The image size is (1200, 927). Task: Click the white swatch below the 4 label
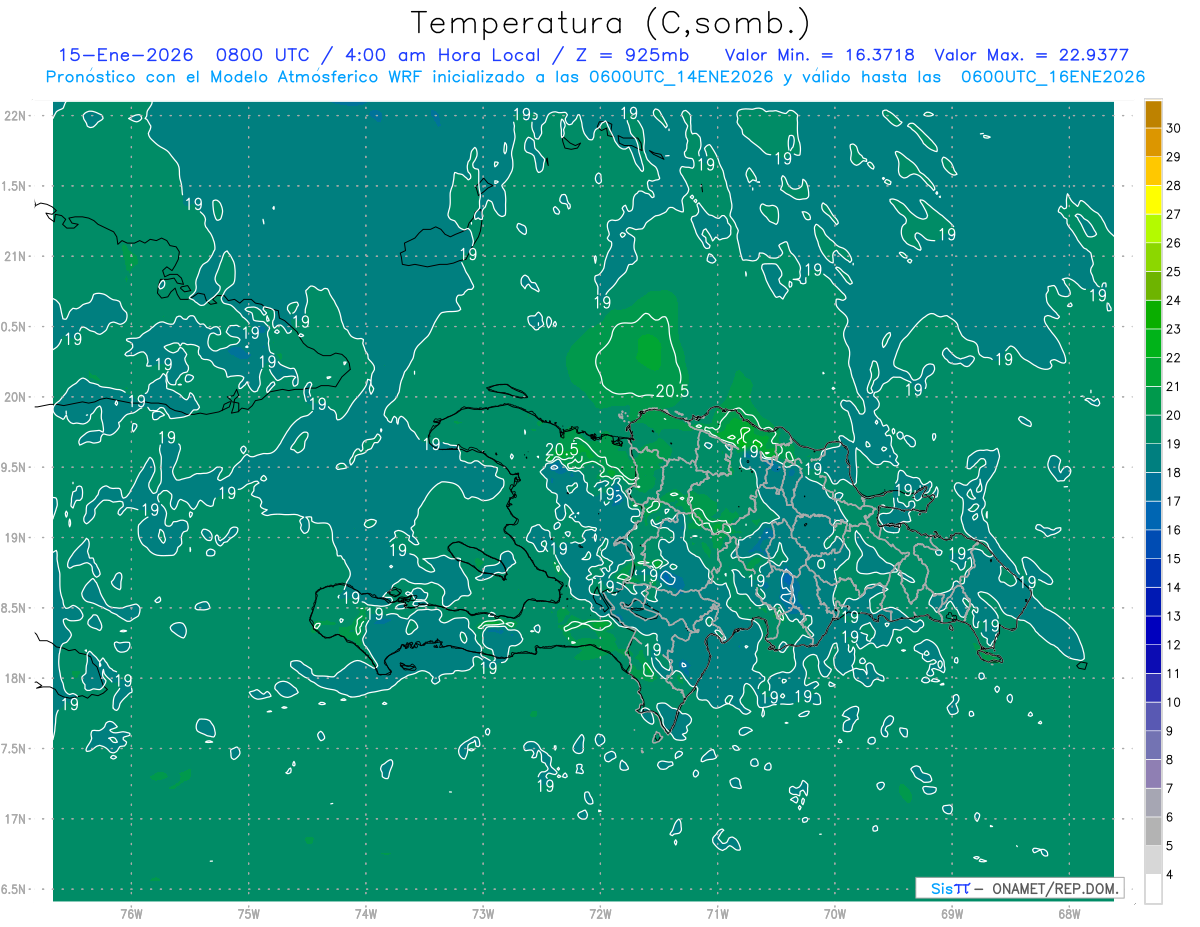click(x=1154, y=889)
